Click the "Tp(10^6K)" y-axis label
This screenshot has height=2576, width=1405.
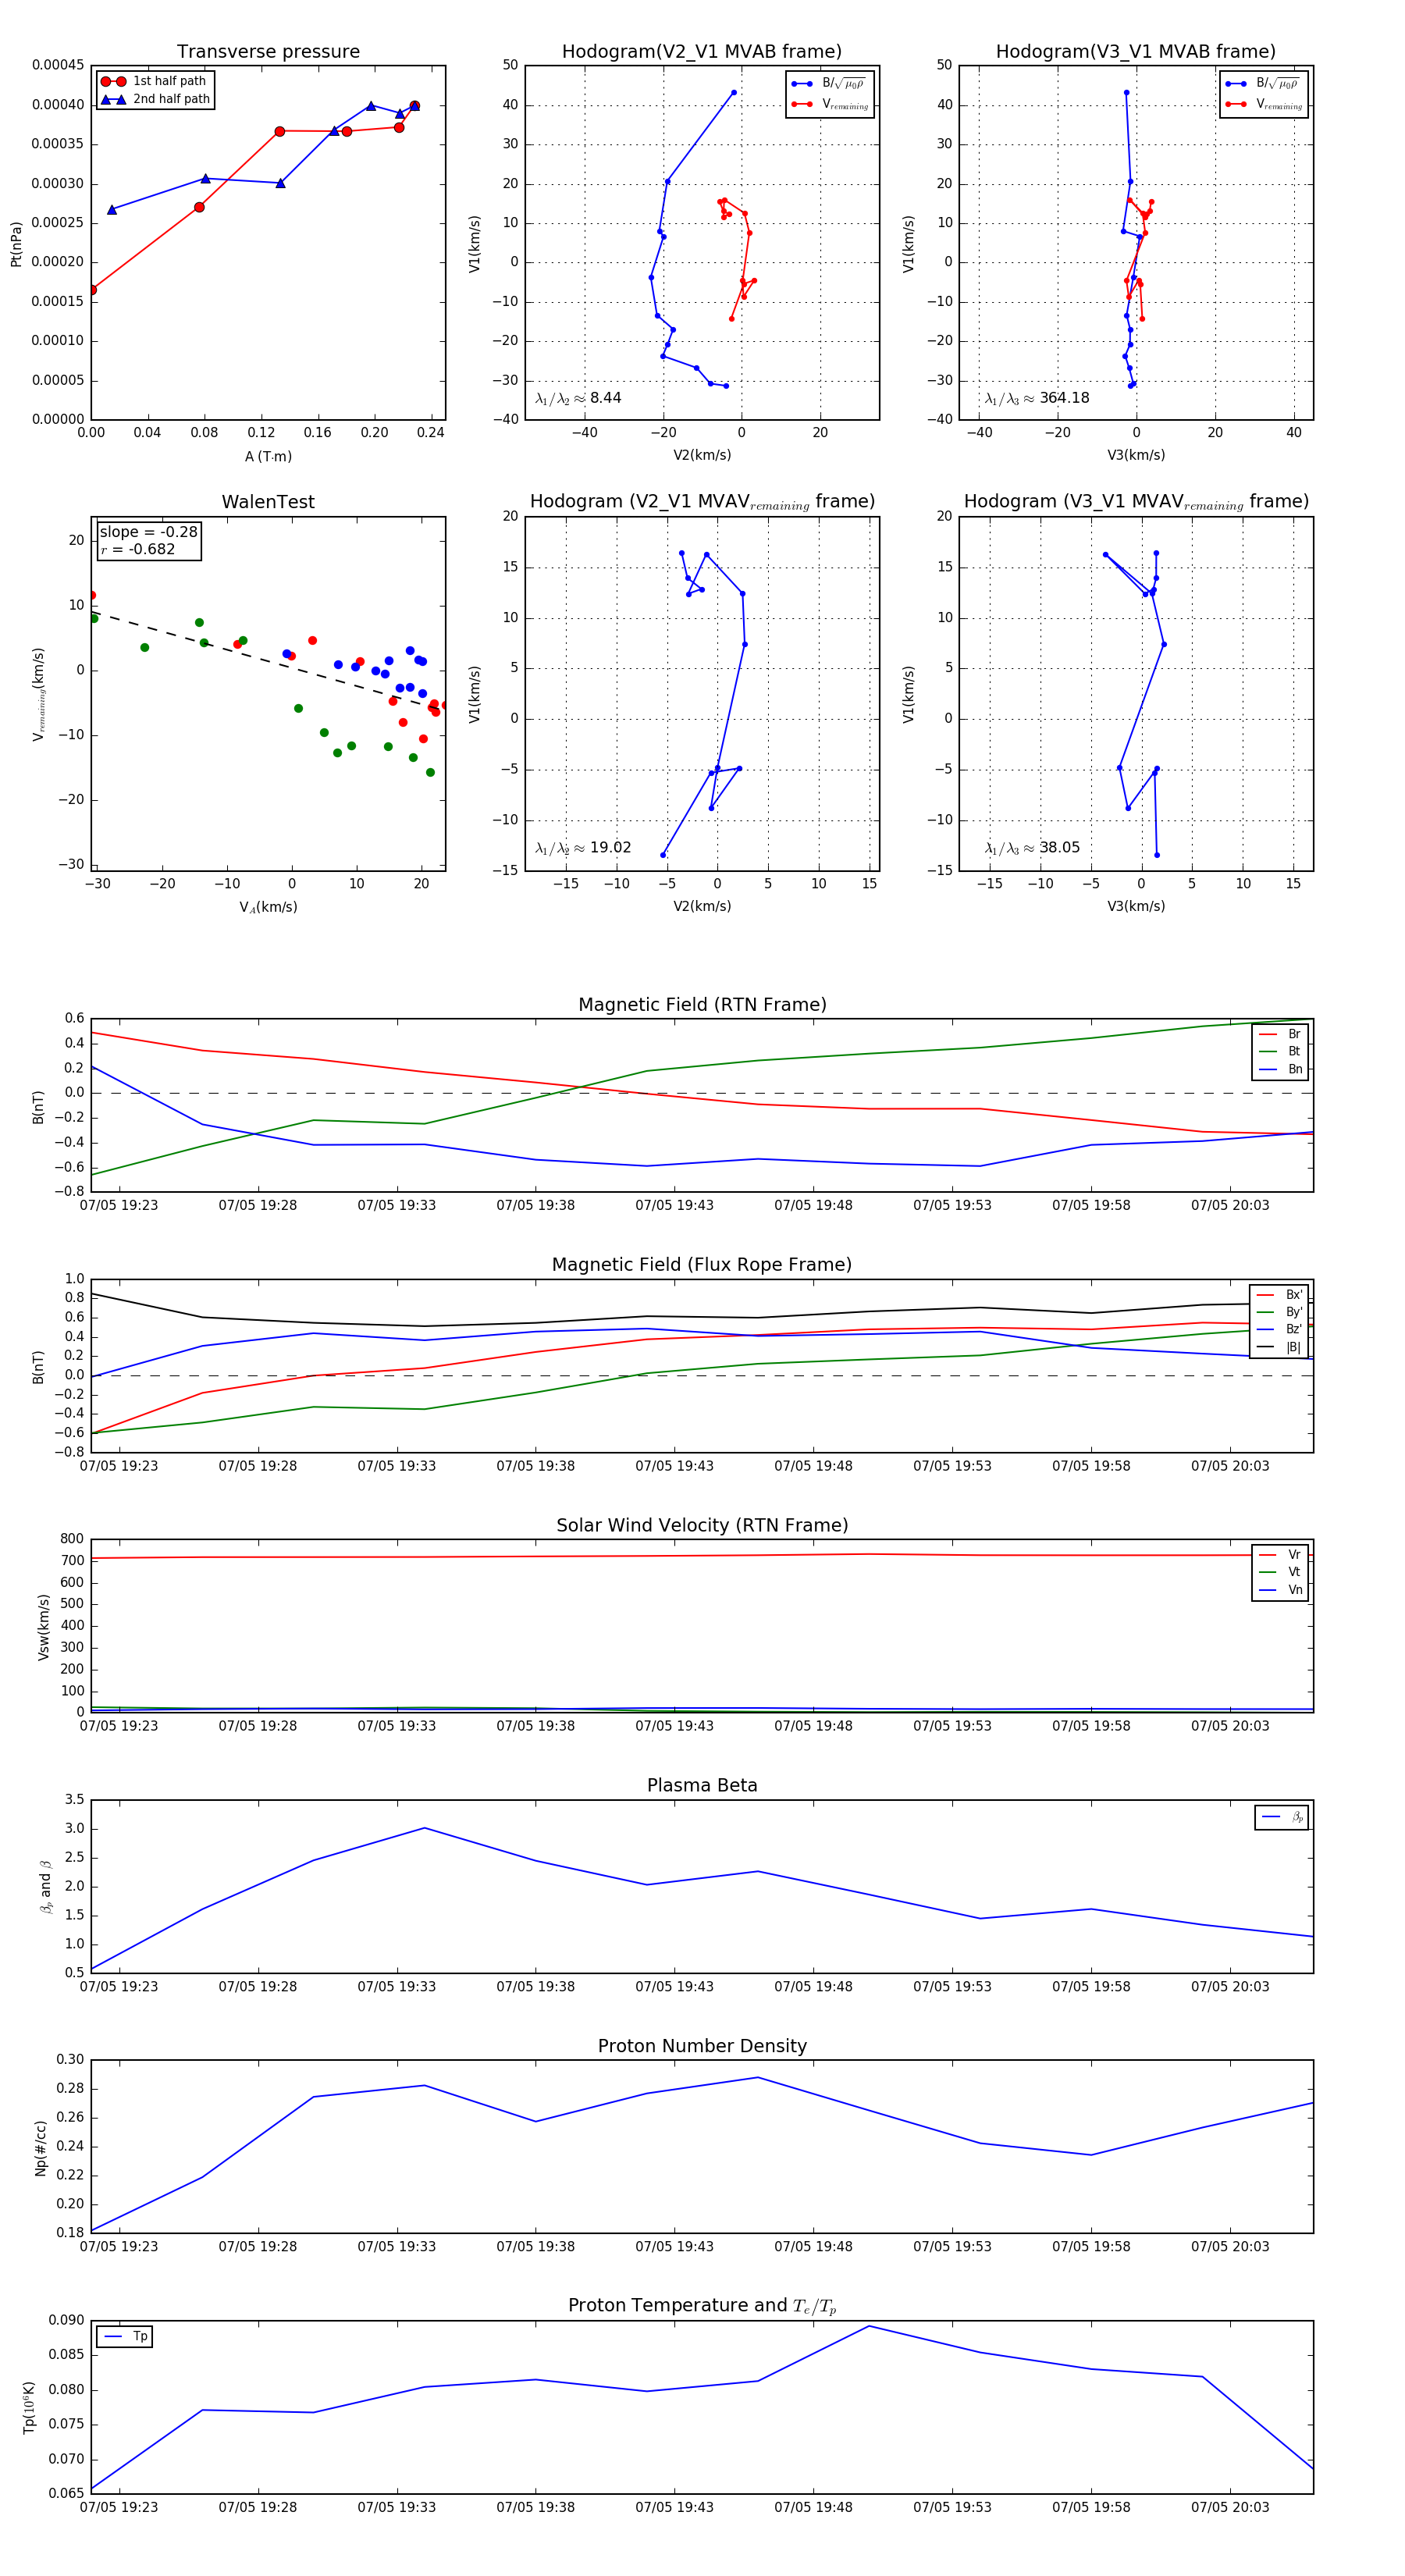28,2408
